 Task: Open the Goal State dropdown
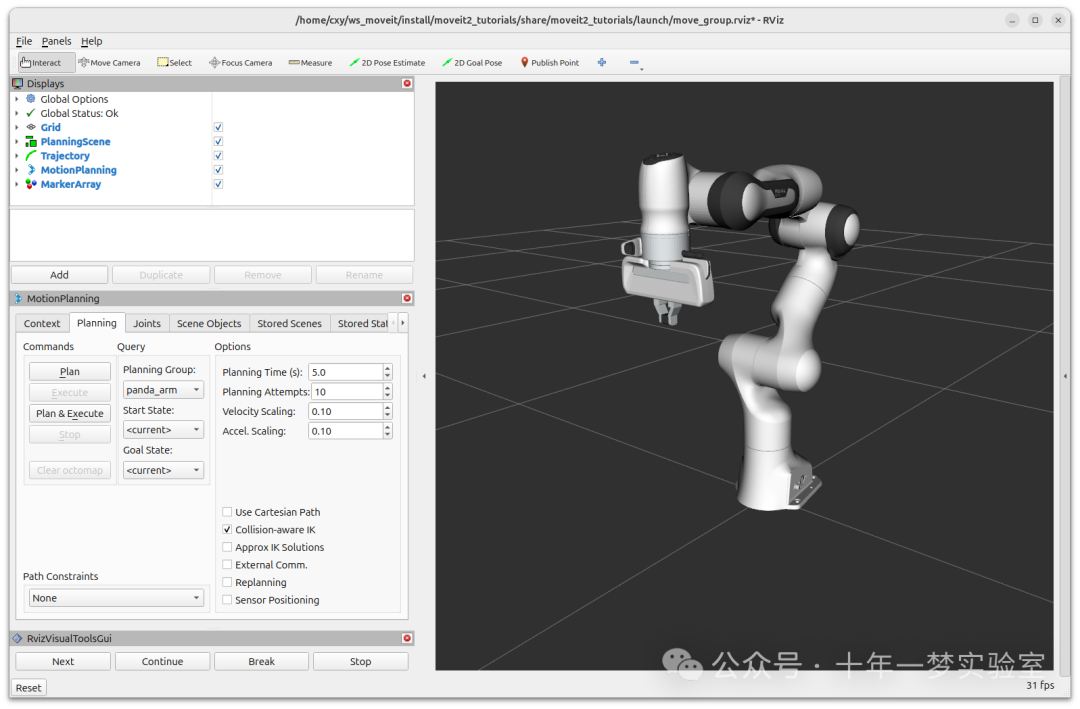click(163, 471)
